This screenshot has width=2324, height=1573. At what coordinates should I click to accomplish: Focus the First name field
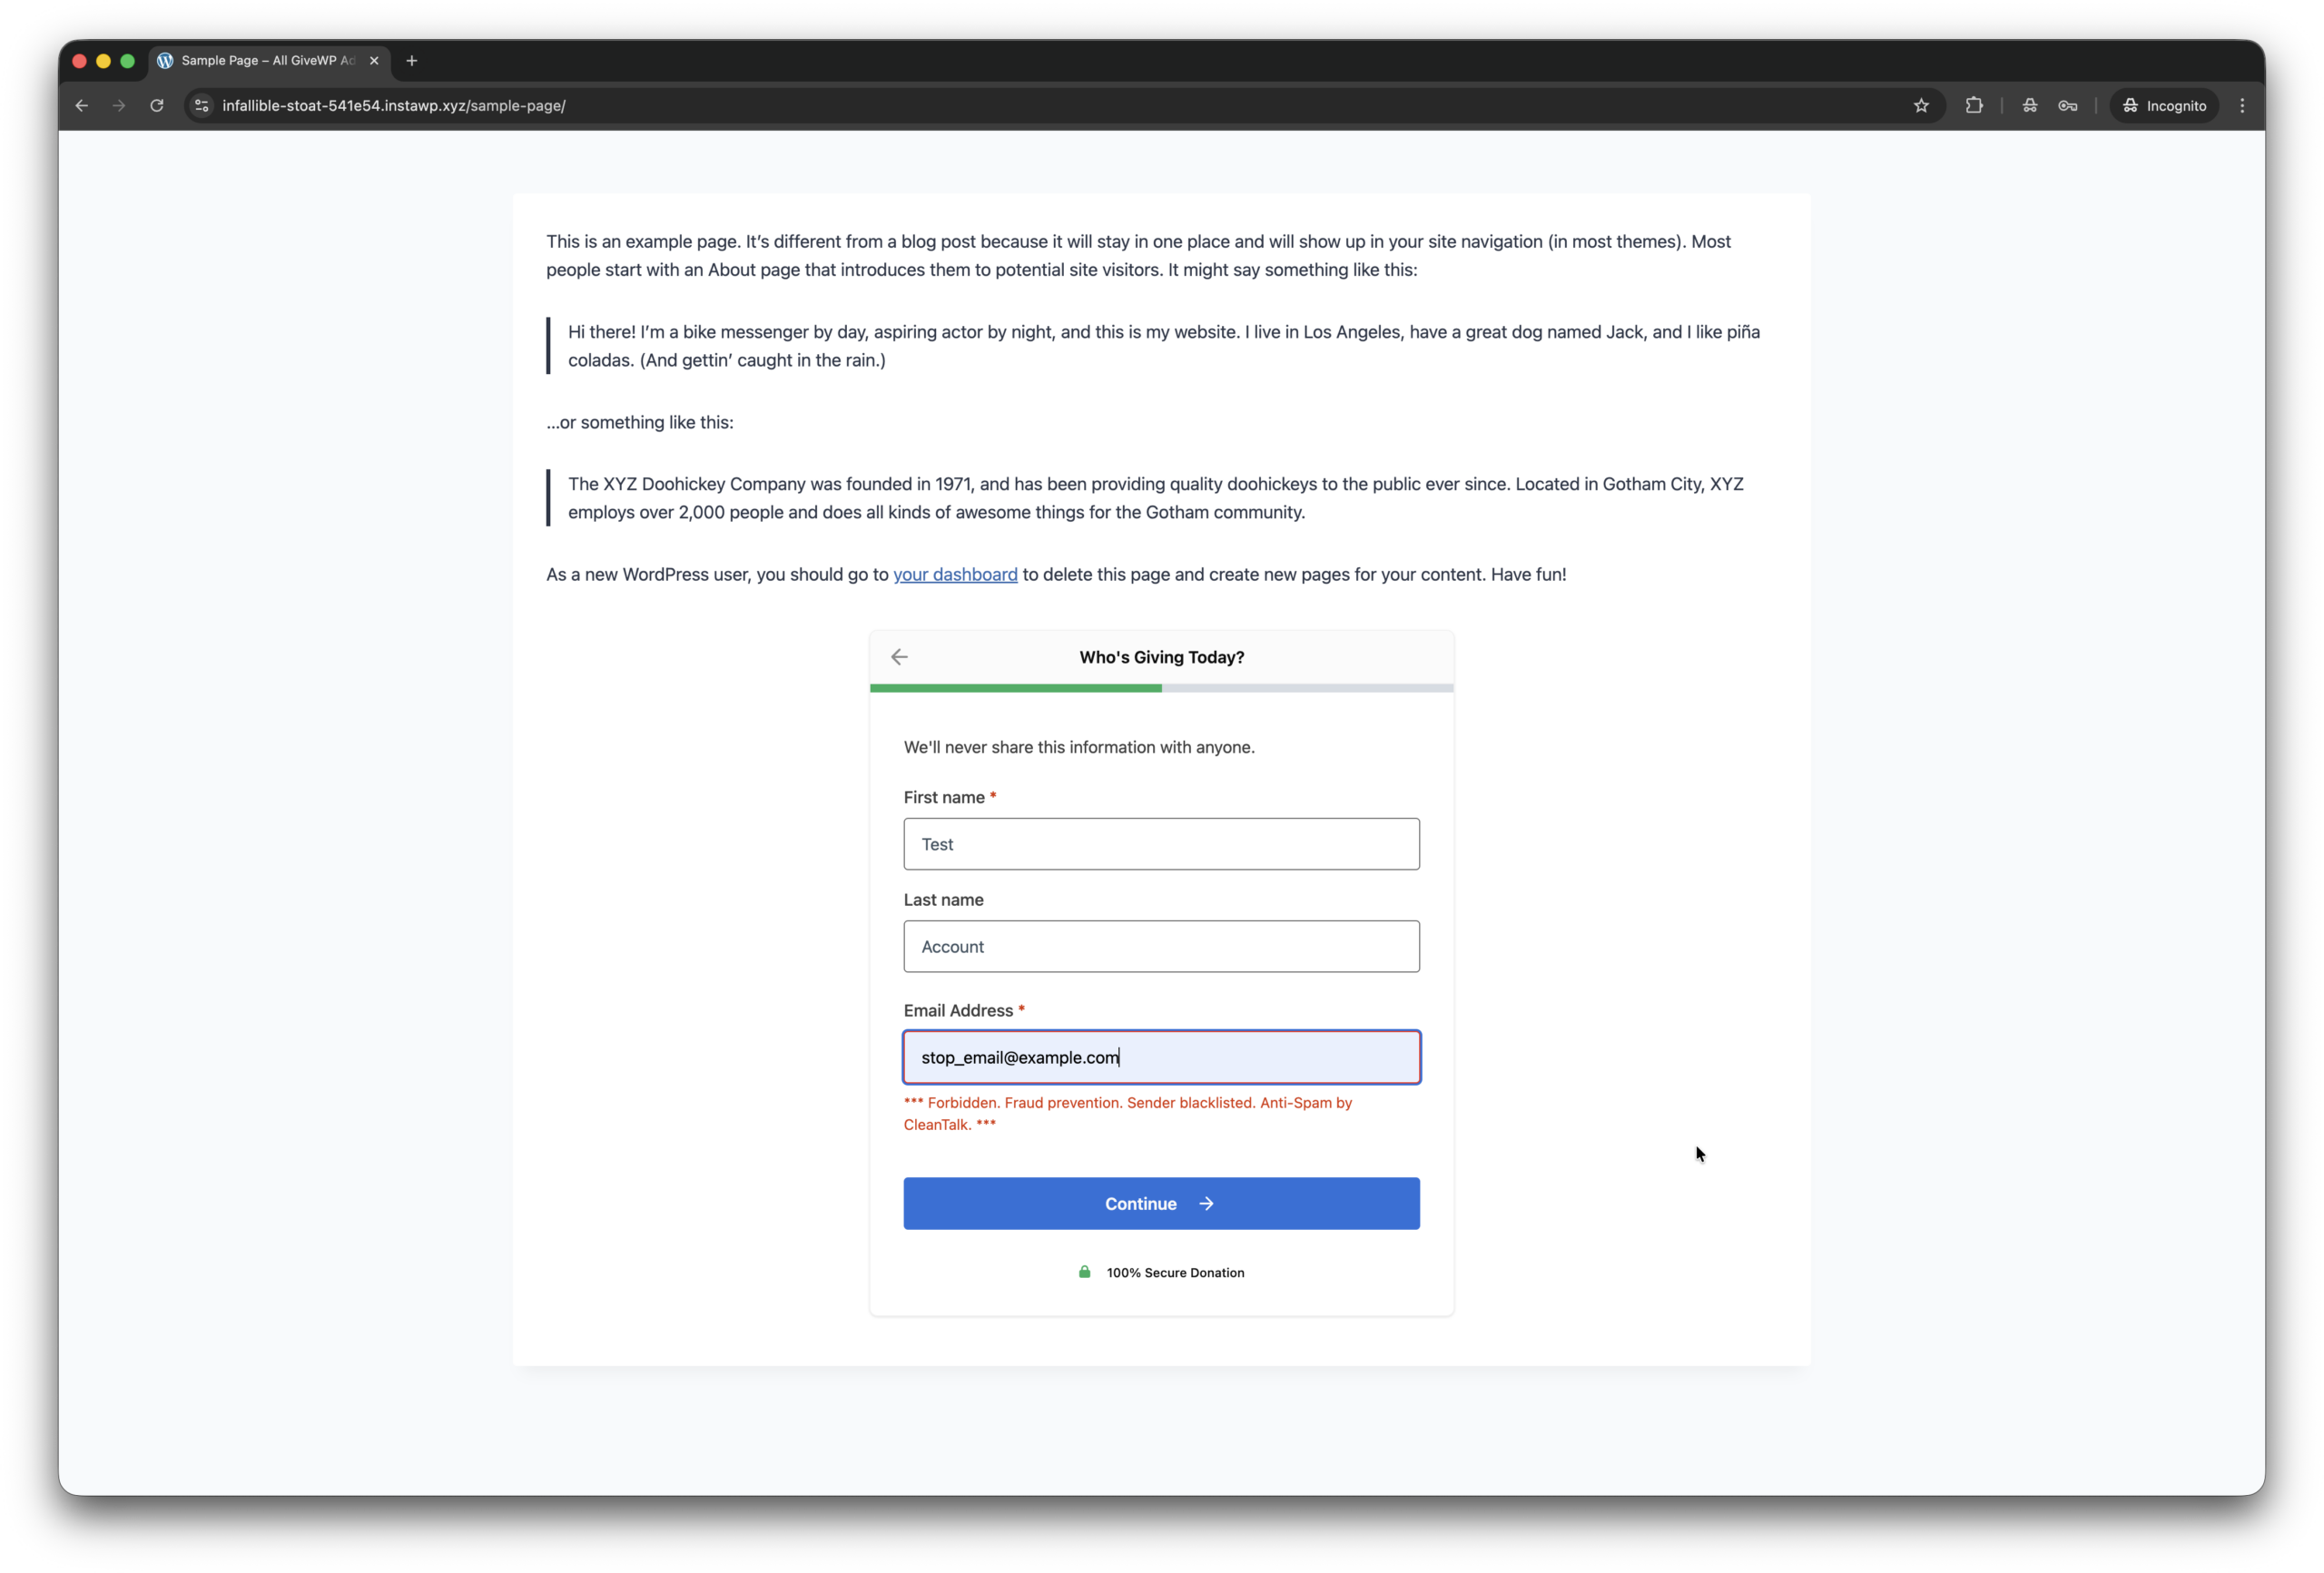click(1161, 844)
